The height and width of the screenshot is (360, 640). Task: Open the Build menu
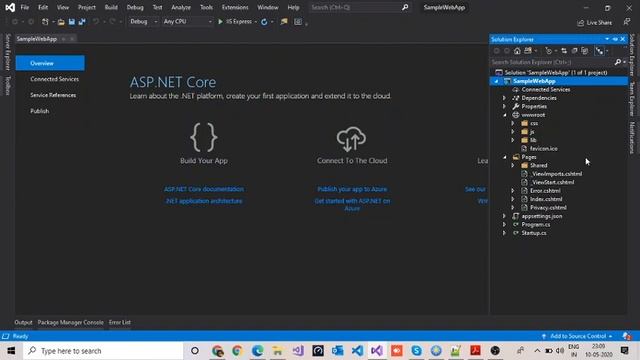[x=111, y=7]
